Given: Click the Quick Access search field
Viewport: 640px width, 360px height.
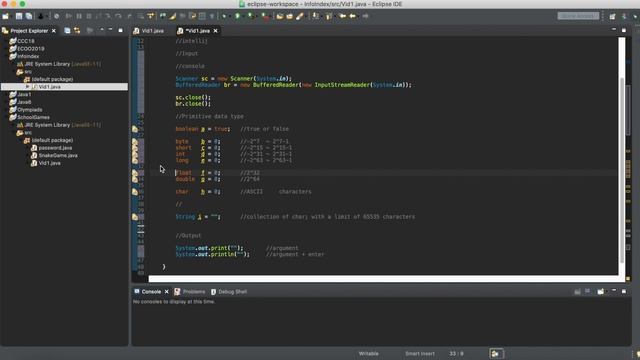Looking at the screenshot, I should click(x=578, y=16).
